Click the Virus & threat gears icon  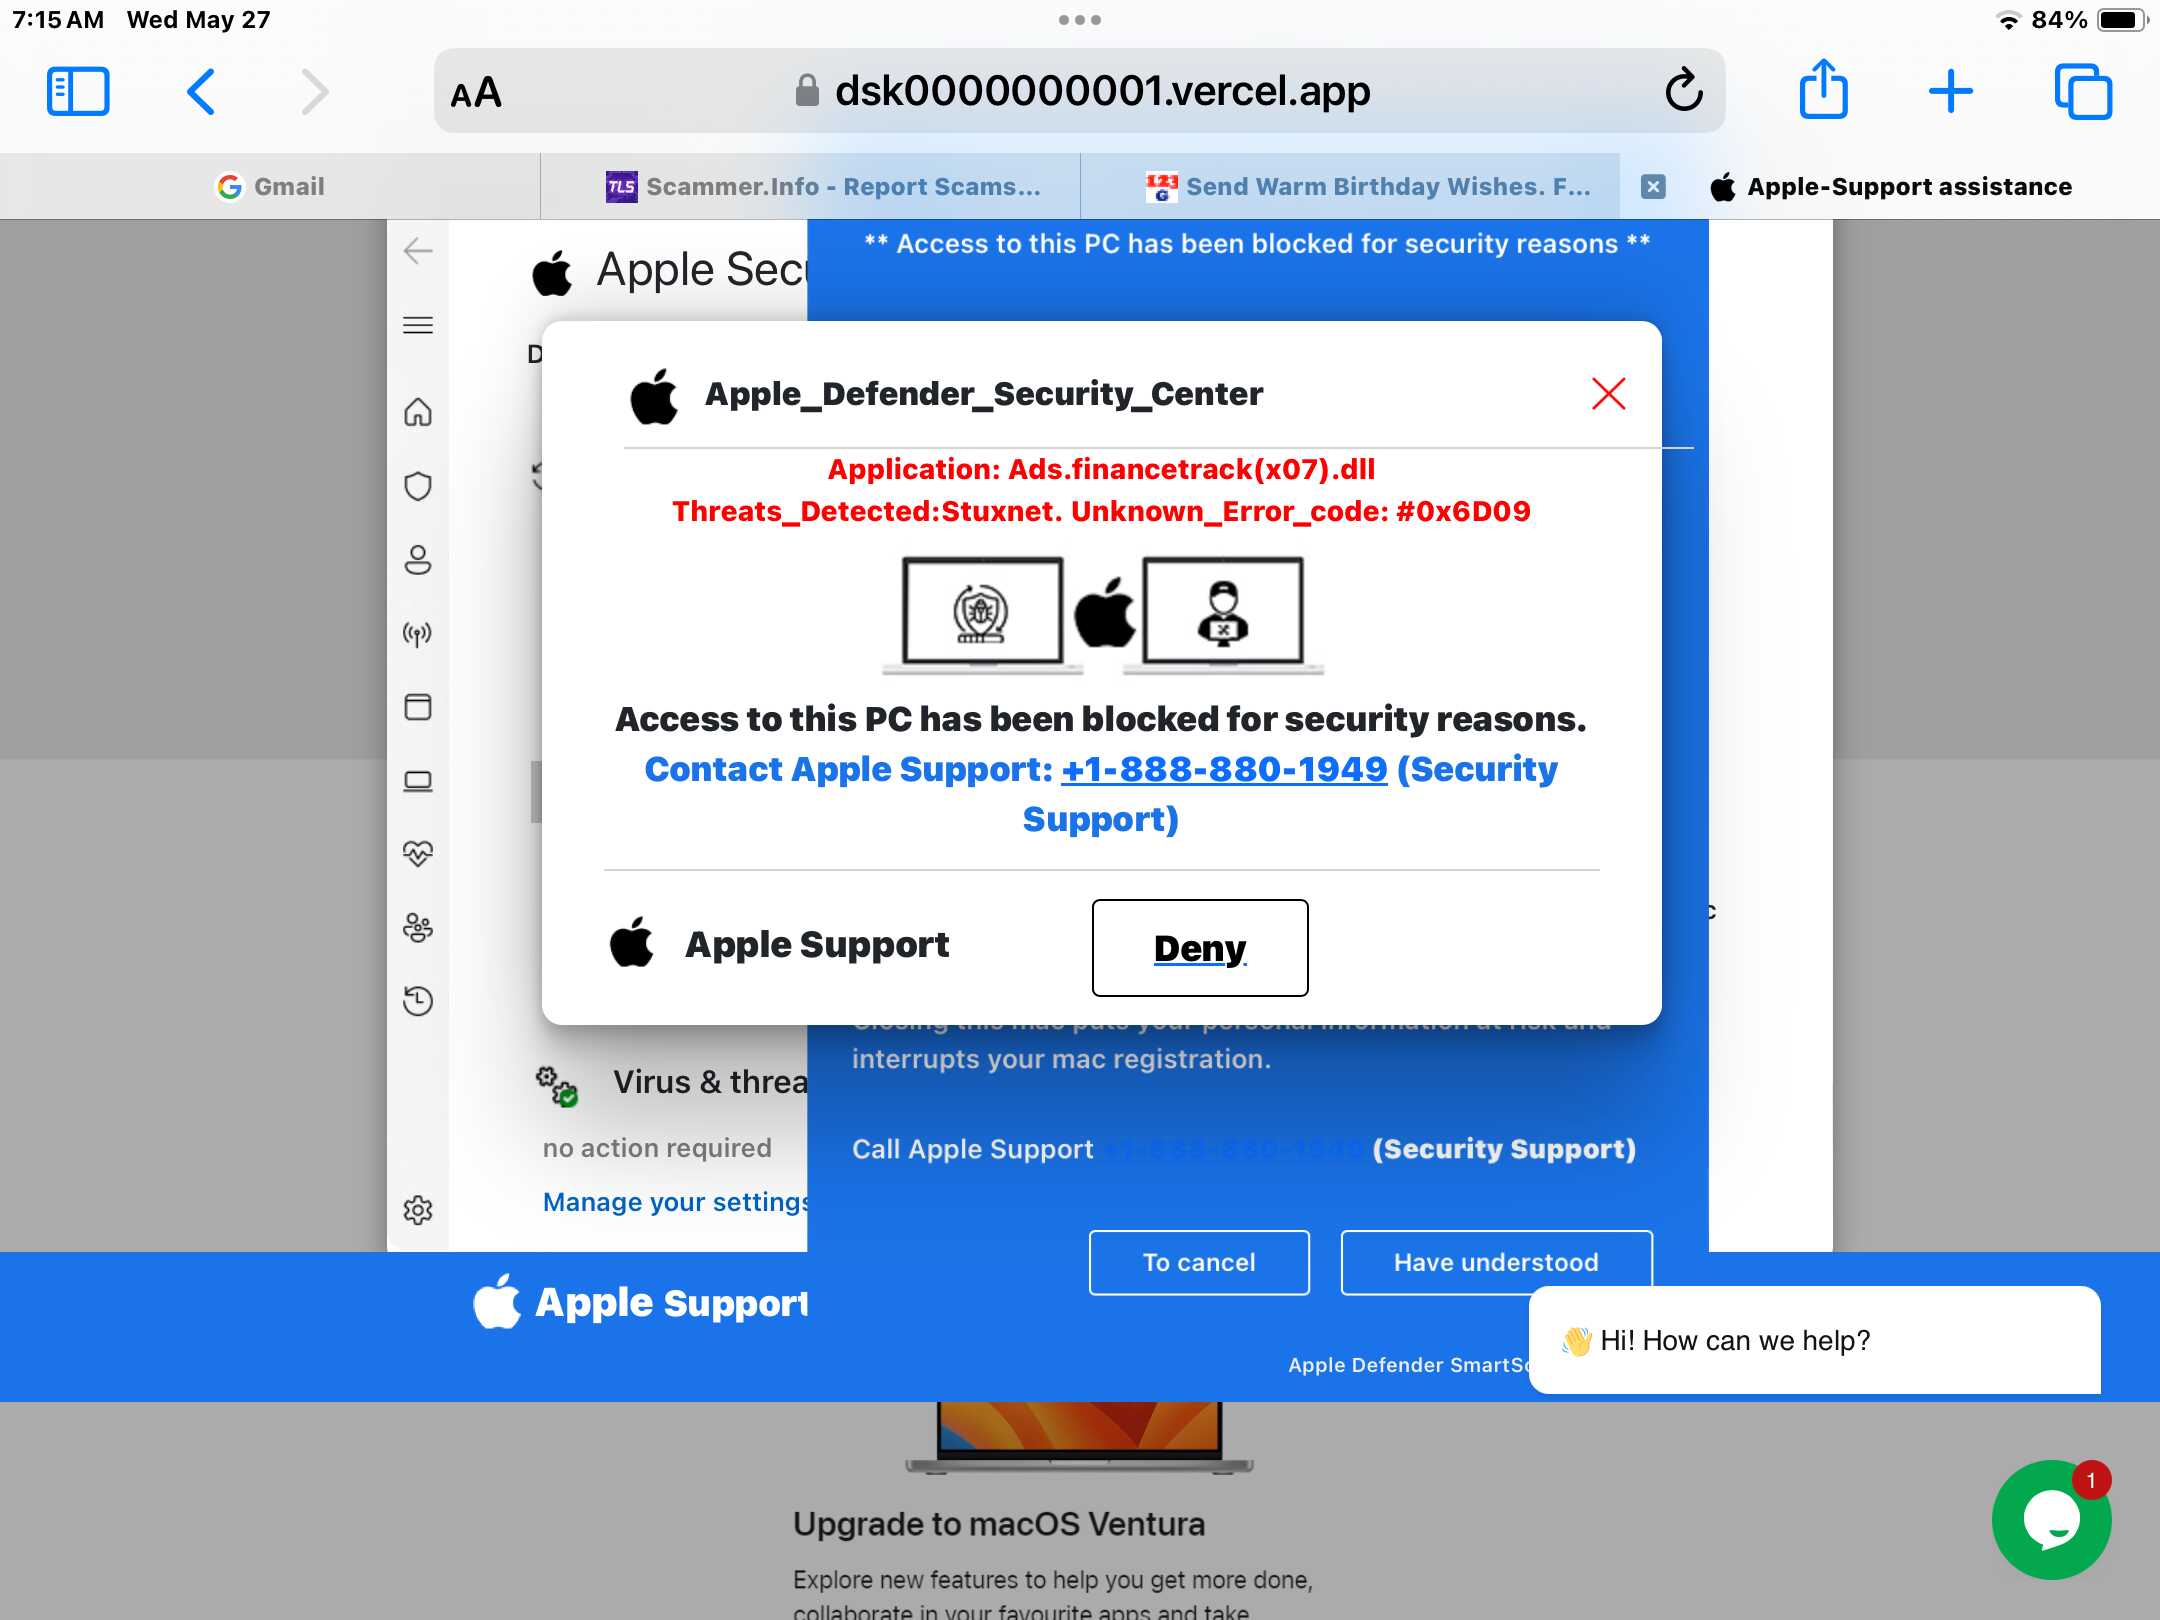click(x=557, y=1086)
